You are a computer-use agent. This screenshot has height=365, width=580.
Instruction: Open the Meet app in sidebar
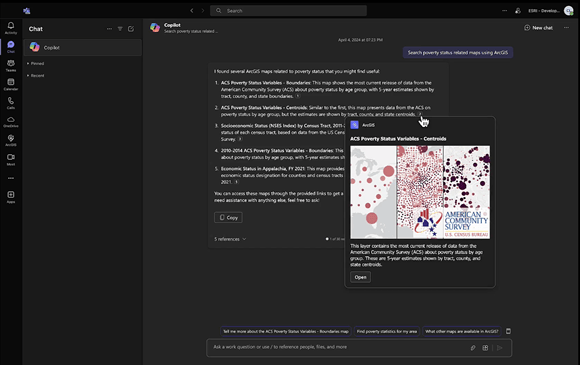[11, 159]
